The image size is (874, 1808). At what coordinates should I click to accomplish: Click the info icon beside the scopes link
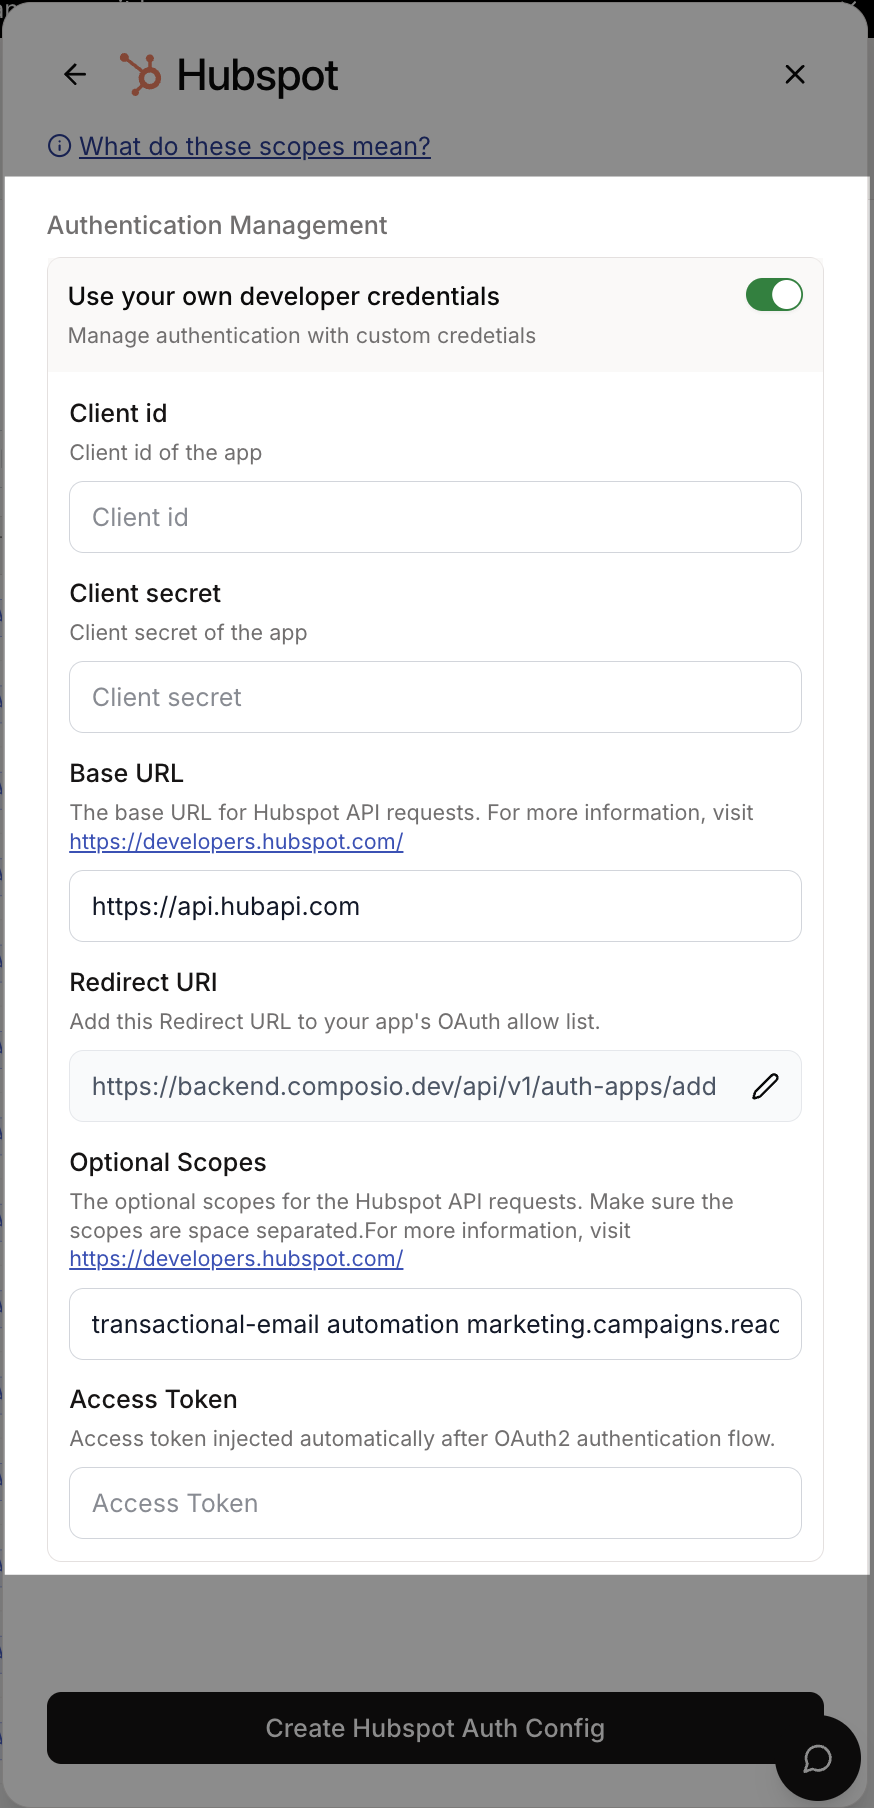59,146
